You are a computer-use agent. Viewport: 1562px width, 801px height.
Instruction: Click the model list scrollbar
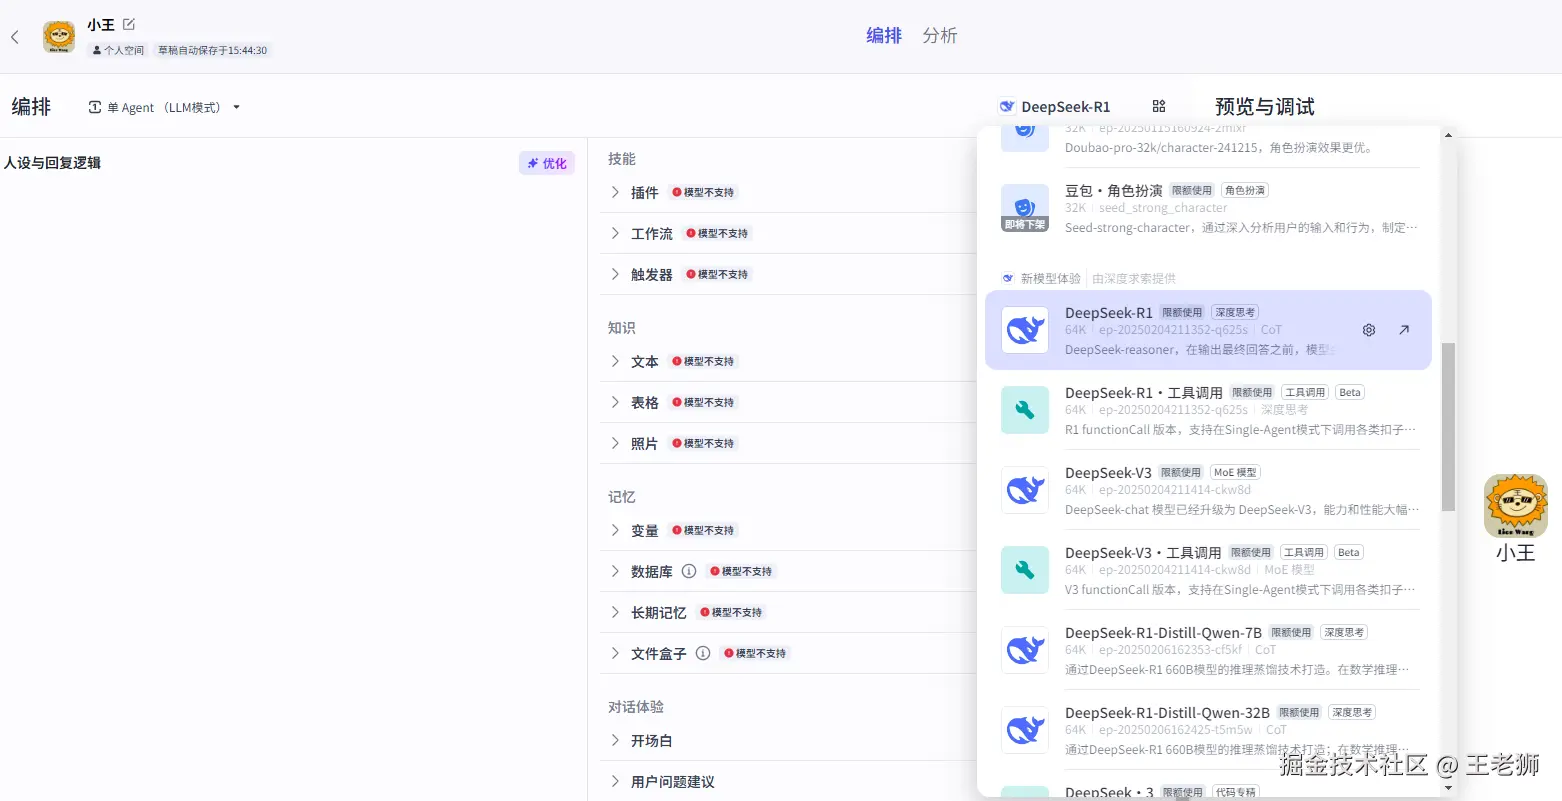click(1448, 427)
